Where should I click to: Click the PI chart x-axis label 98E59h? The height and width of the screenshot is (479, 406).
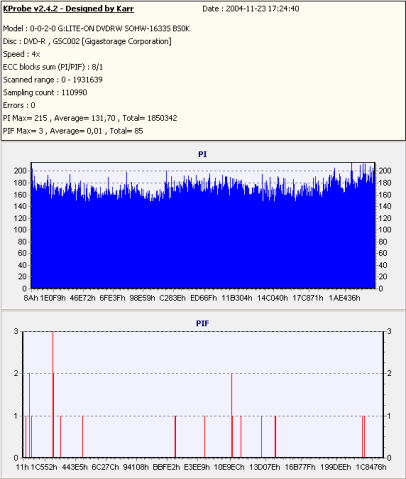(142, 298)
